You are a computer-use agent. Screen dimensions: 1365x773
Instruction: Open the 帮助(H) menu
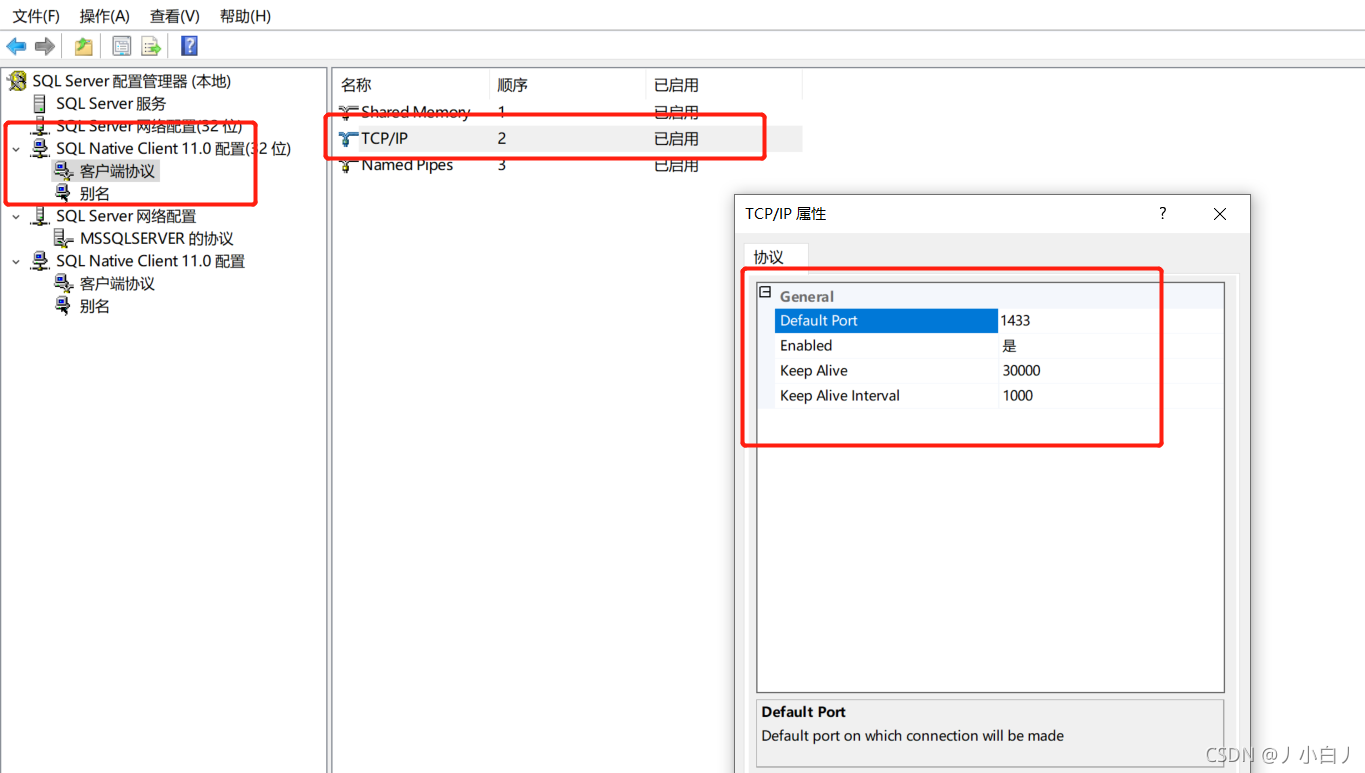pyautogui.click(x=245, y=16)
